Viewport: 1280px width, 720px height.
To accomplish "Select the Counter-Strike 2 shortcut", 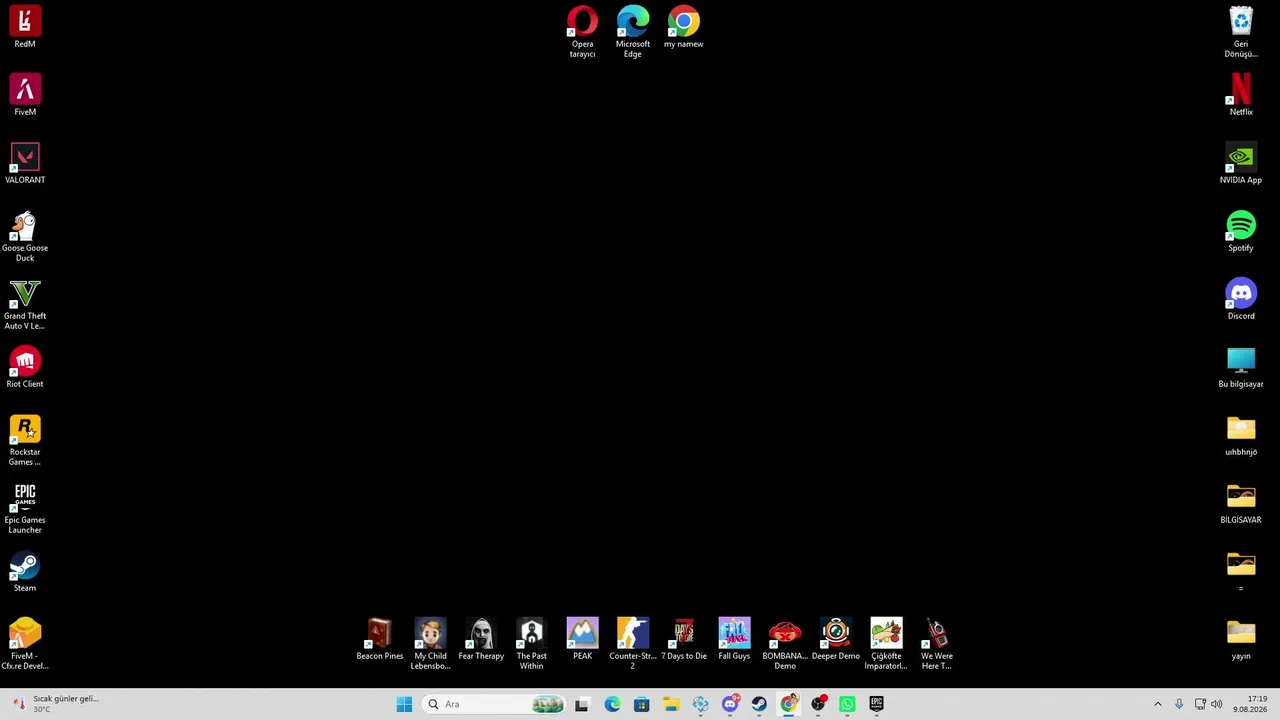I will (633, 644).
